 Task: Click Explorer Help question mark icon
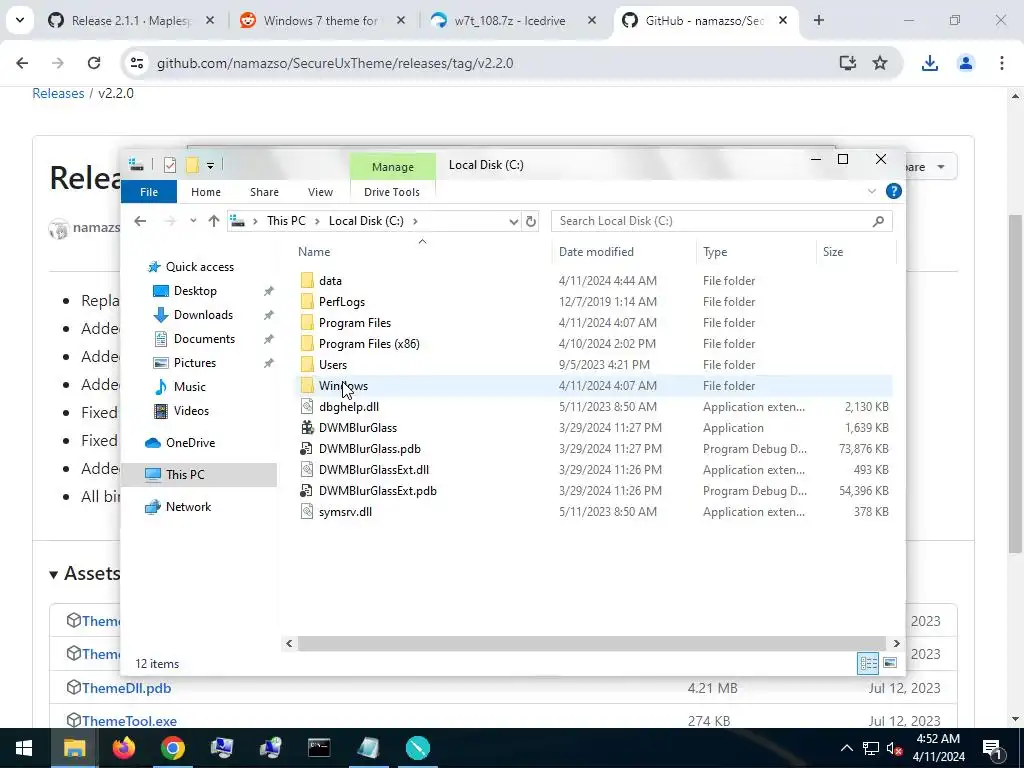[893, 191]
